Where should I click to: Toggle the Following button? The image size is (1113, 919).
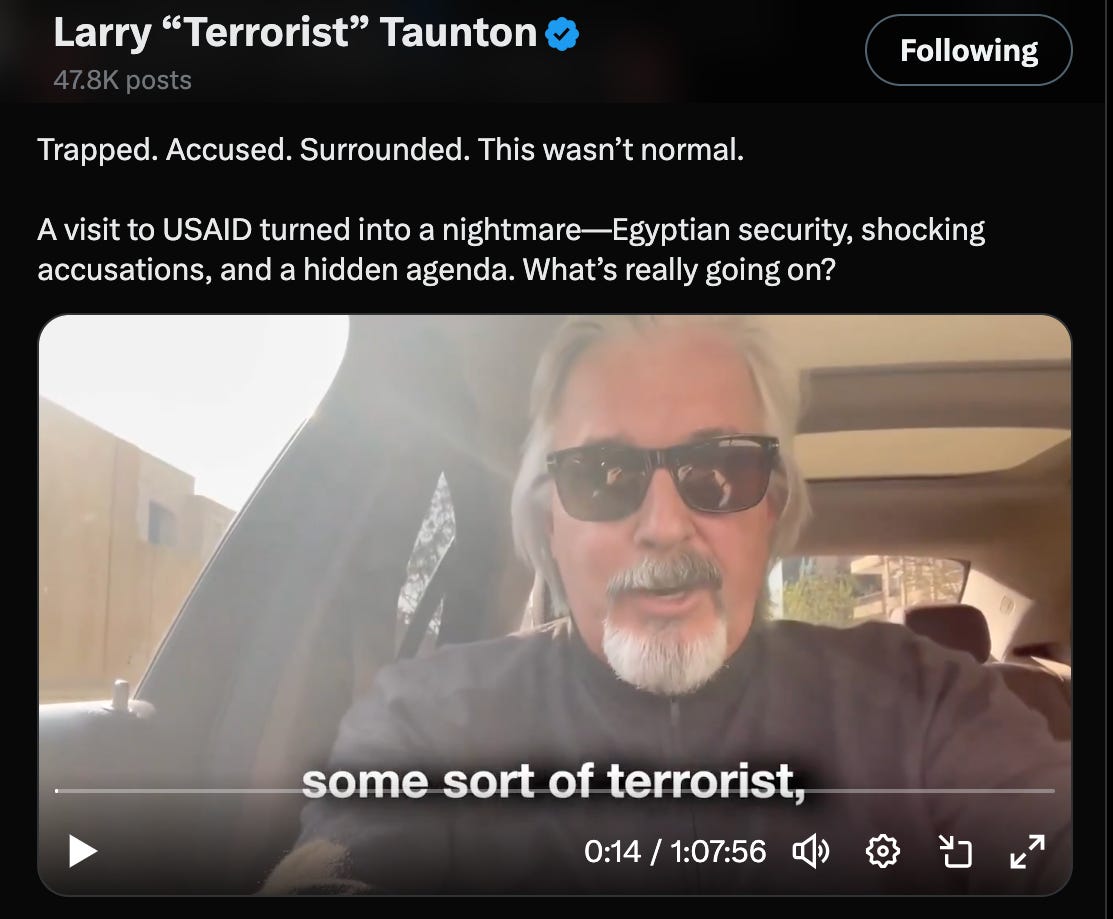point(968,50)
